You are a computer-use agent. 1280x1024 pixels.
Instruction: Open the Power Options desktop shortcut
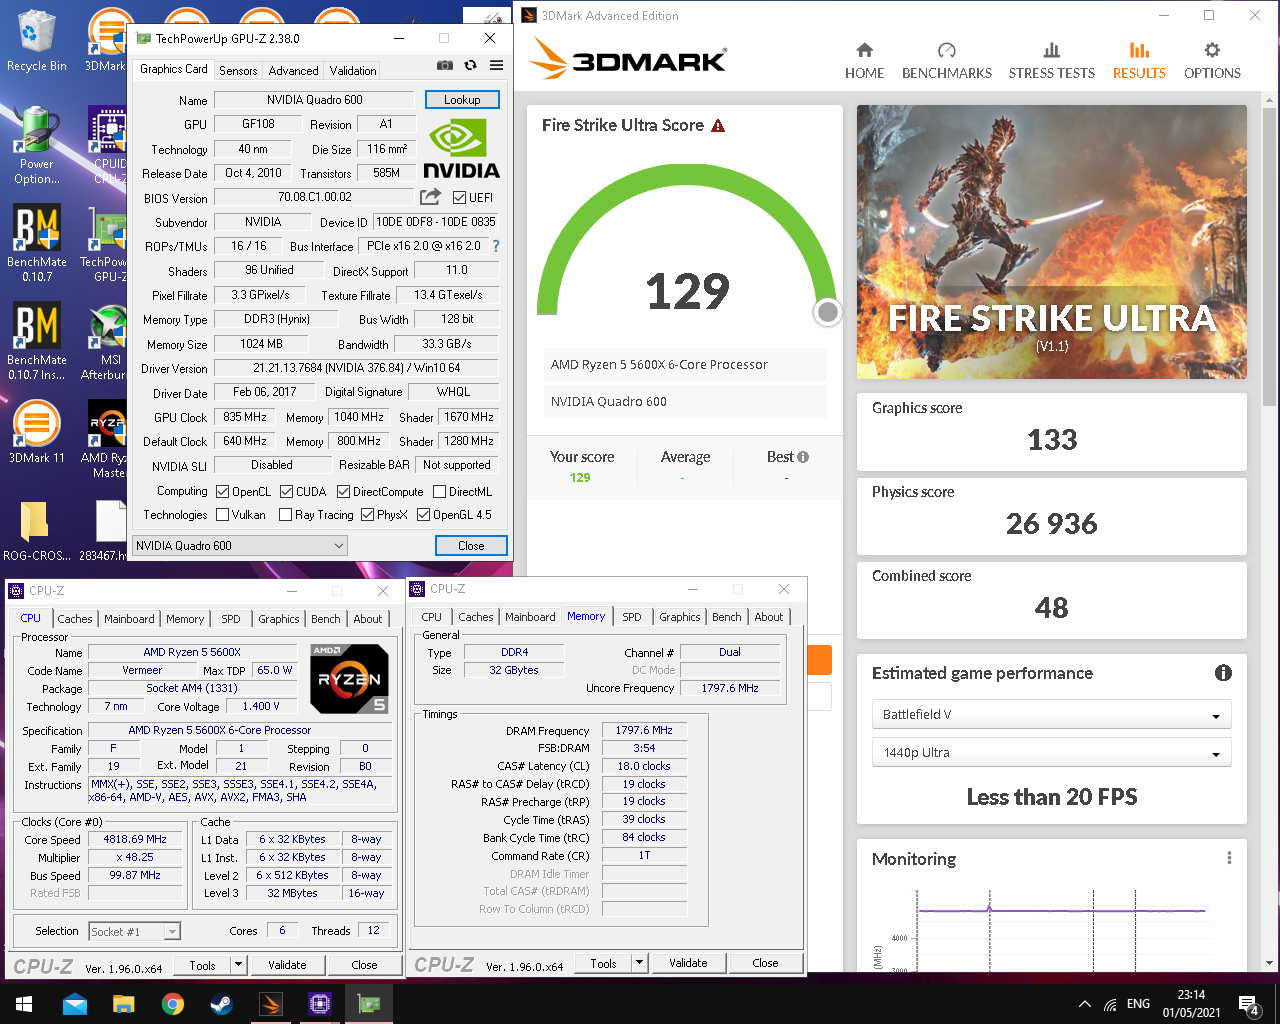coord(36,146)
